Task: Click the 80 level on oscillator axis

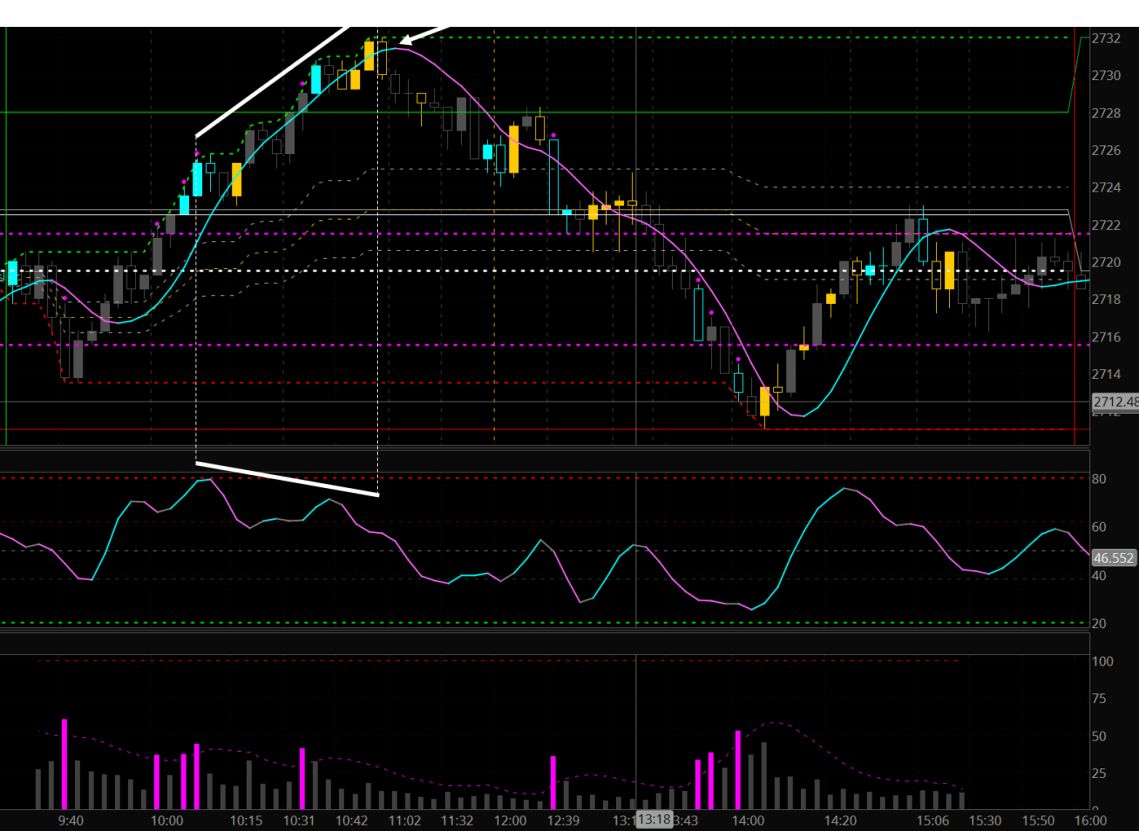Action: click(1099, 479)
